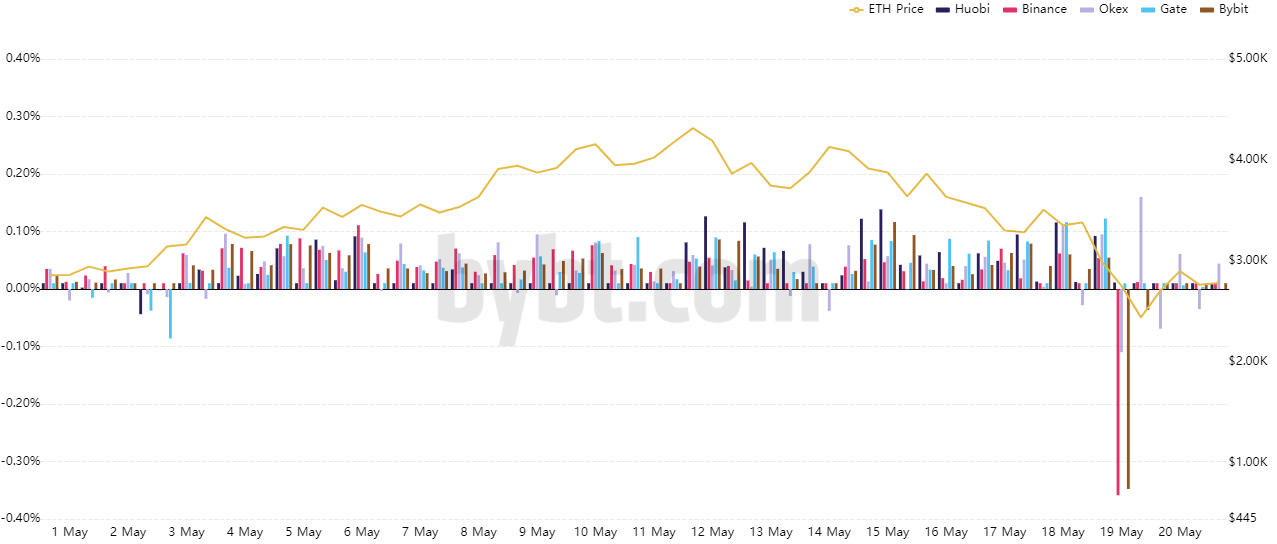The image size is (1277, 544).
Task: Click the $4.00K right axis label
Action: coord(1248,159)
